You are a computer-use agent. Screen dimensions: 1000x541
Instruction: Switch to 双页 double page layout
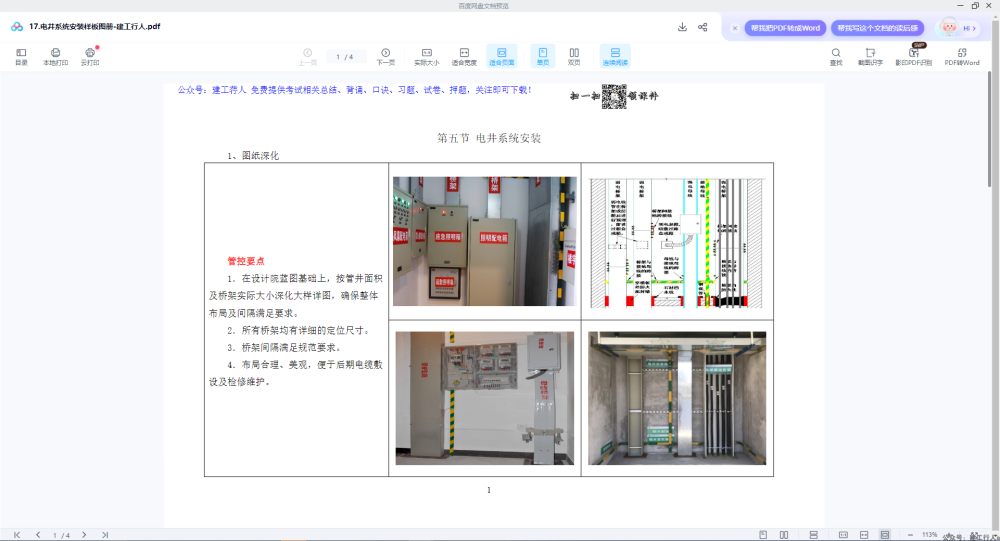tap(574, 56)
